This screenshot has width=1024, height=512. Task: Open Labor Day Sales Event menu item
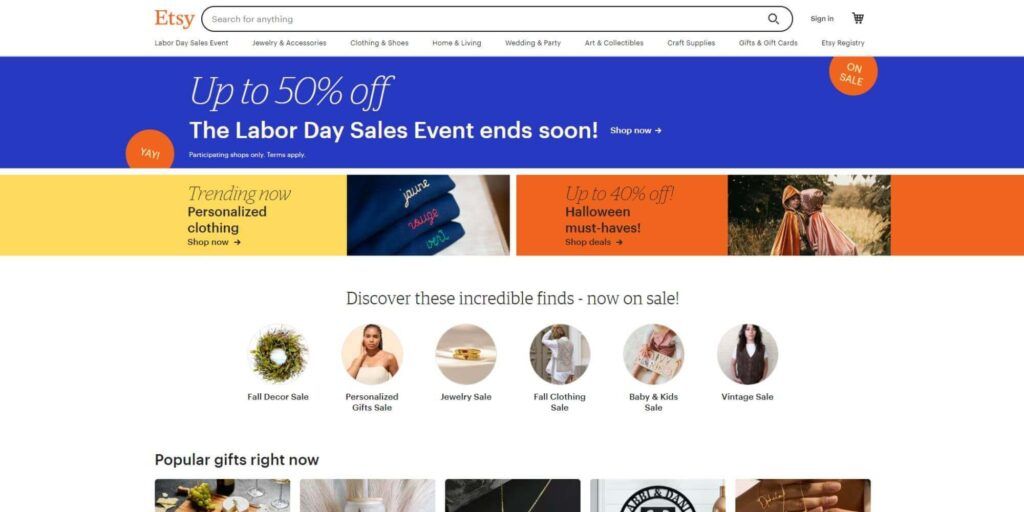point(191,43)
